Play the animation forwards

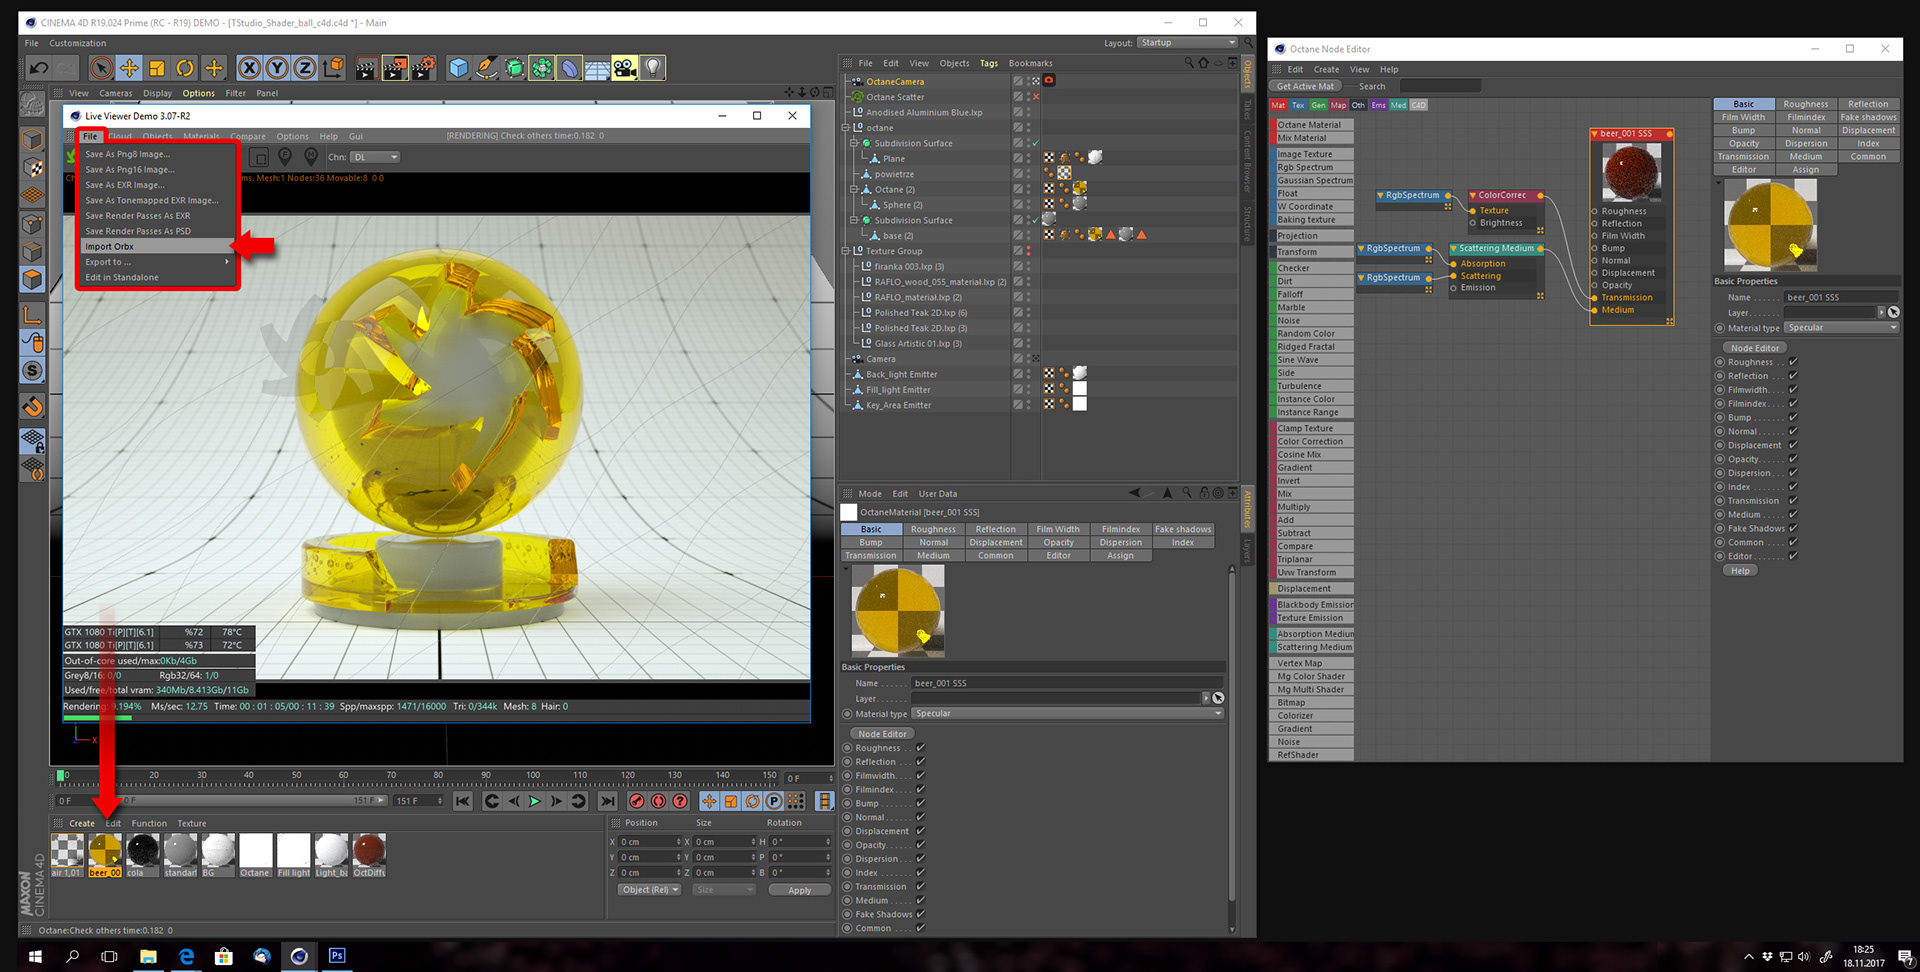click(535, 801)
